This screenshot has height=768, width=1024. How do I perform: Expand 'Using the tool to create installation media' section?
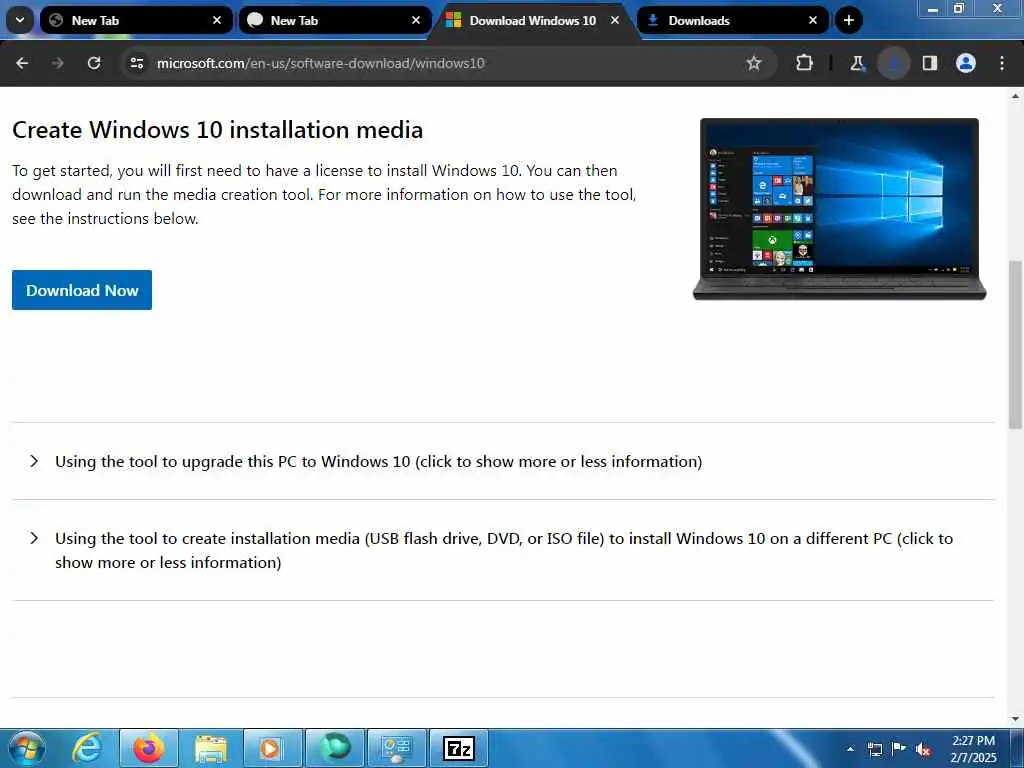503,550
